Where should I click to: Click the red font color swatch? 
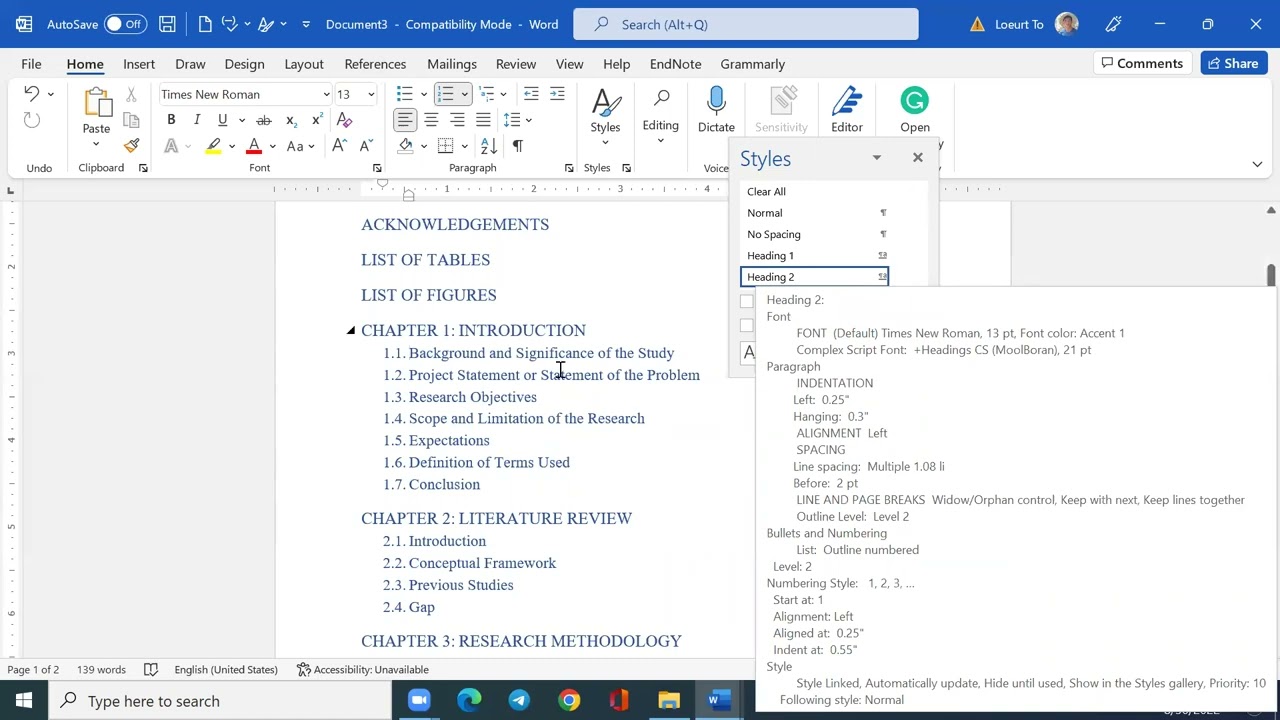pyautogui.click(x=254, y=146)
